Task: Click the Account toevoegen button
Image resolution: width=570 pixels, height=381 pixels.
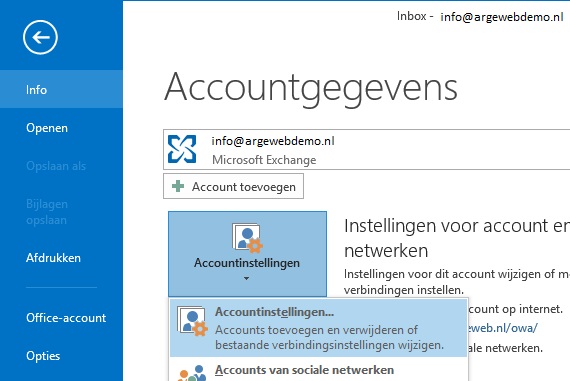Action: 233,186
